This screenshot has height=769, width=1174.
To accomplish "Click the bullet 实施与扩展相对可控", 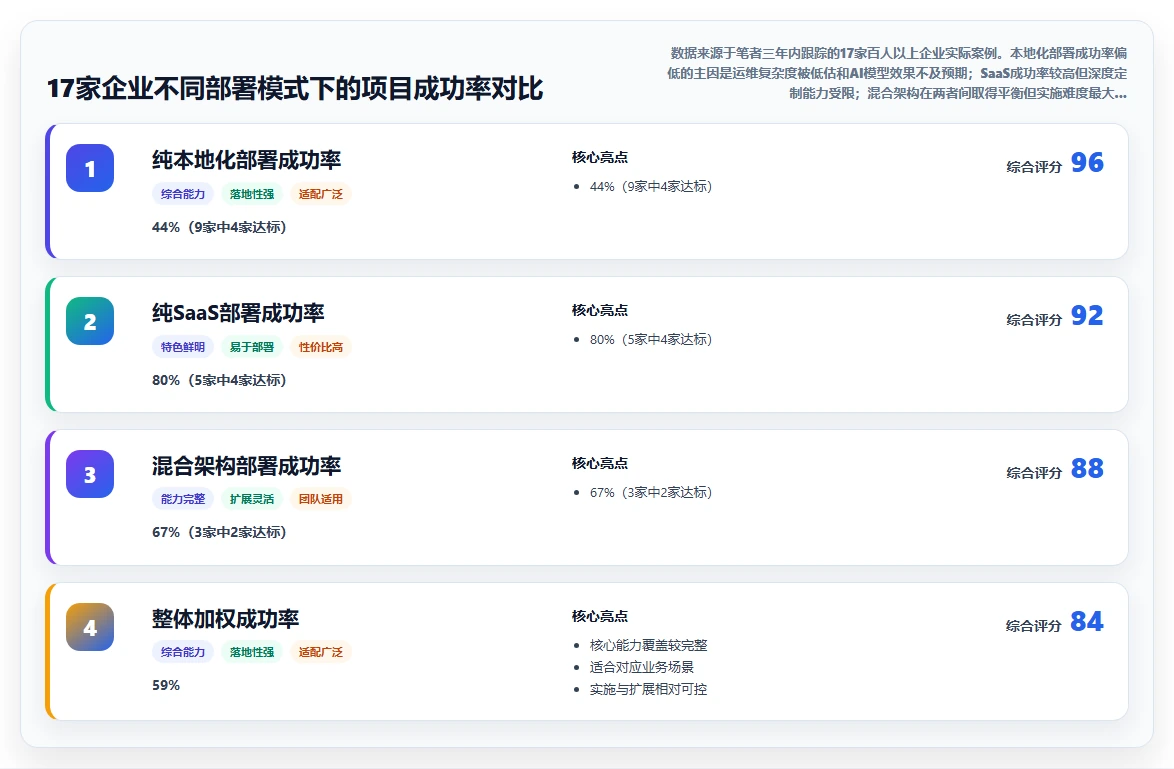I will 648,689.
